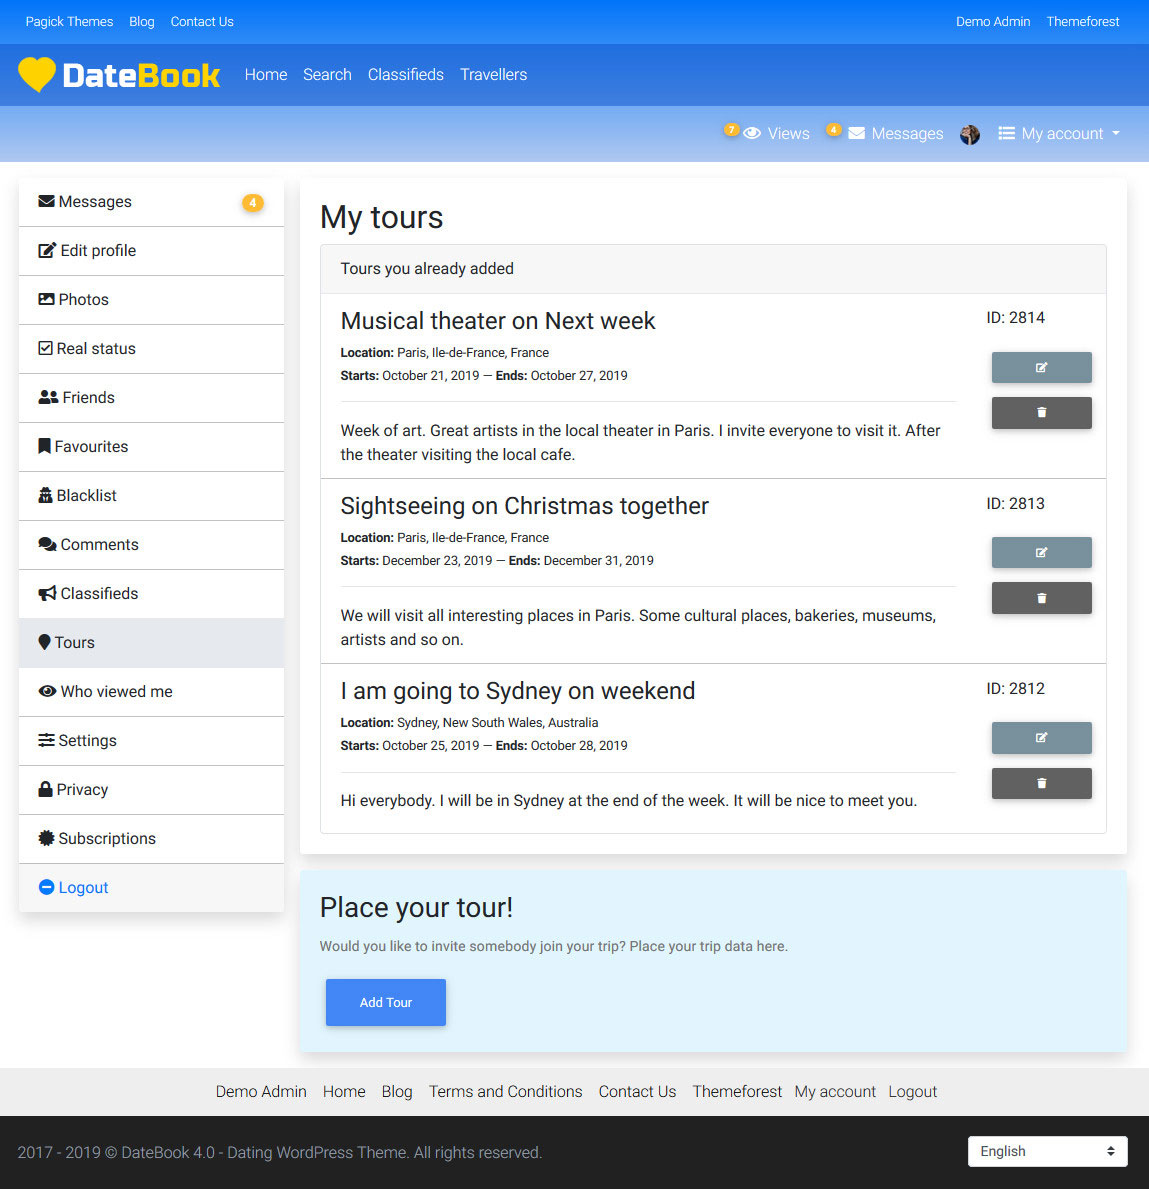Open Sightseeing on Christmas together title
Viewport: 1149px width, 1189px height.
pos(524,506)
